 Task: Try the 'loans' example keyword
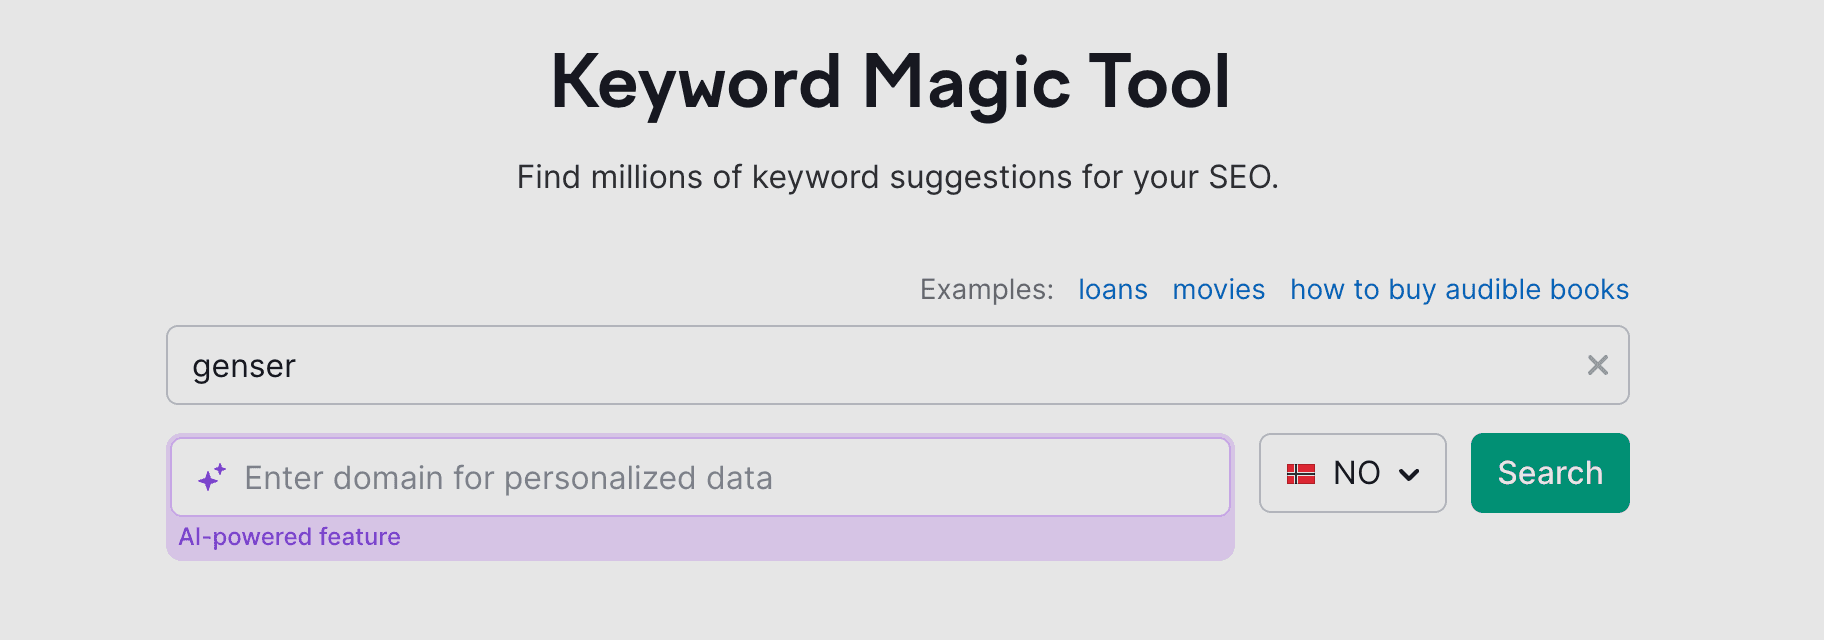pyautogui.click(x=1112, y=290)
